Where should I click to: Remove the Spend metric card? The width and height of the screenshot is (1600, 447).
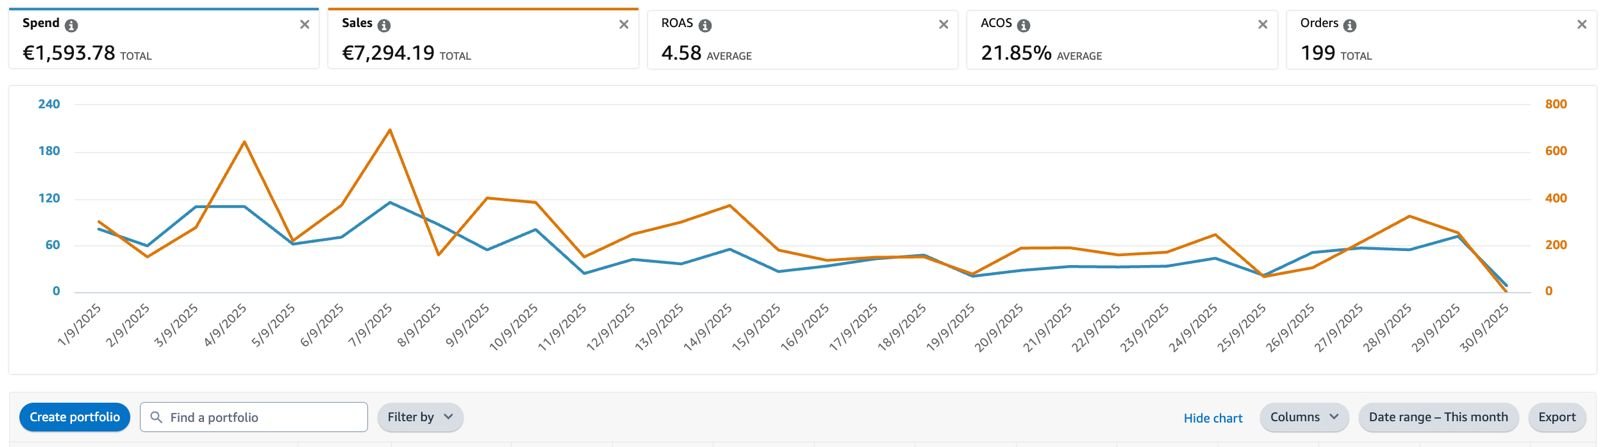point(305,24)
